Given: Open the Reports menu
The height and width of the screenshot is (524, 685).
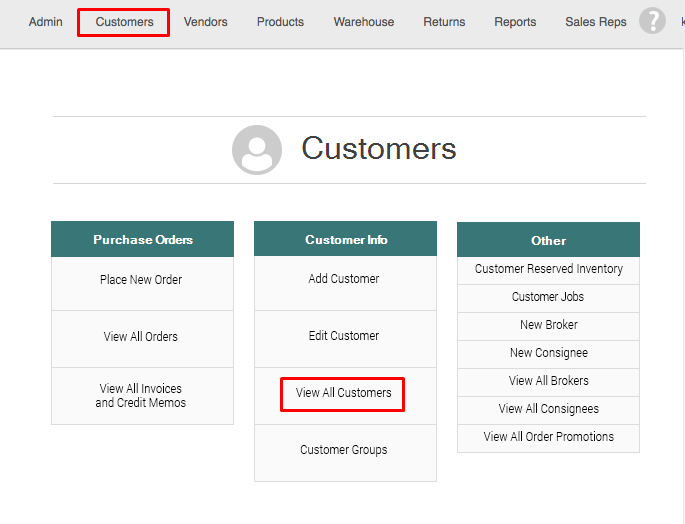Looking at the screenshot, I should pyautogui.click(x=515, y=22).
